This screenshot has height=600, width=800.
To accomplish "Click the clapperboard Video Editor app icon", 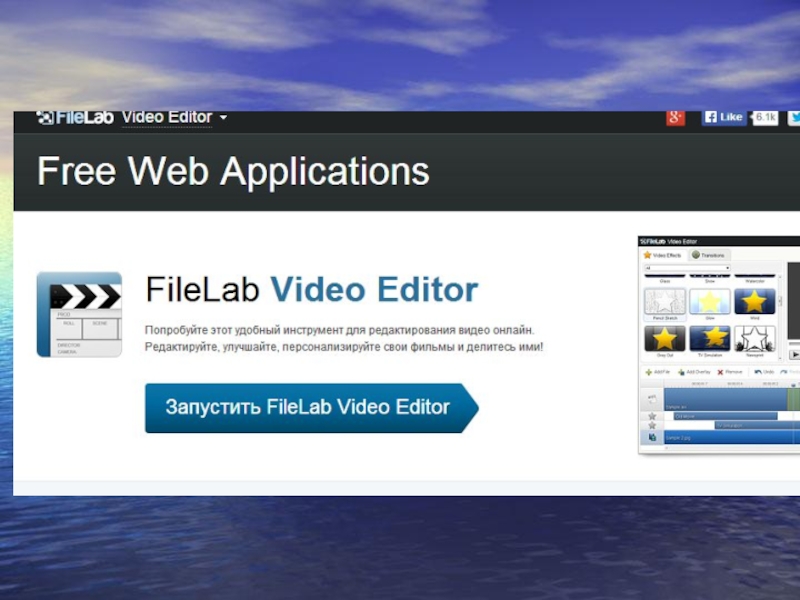I will [79, 314].
